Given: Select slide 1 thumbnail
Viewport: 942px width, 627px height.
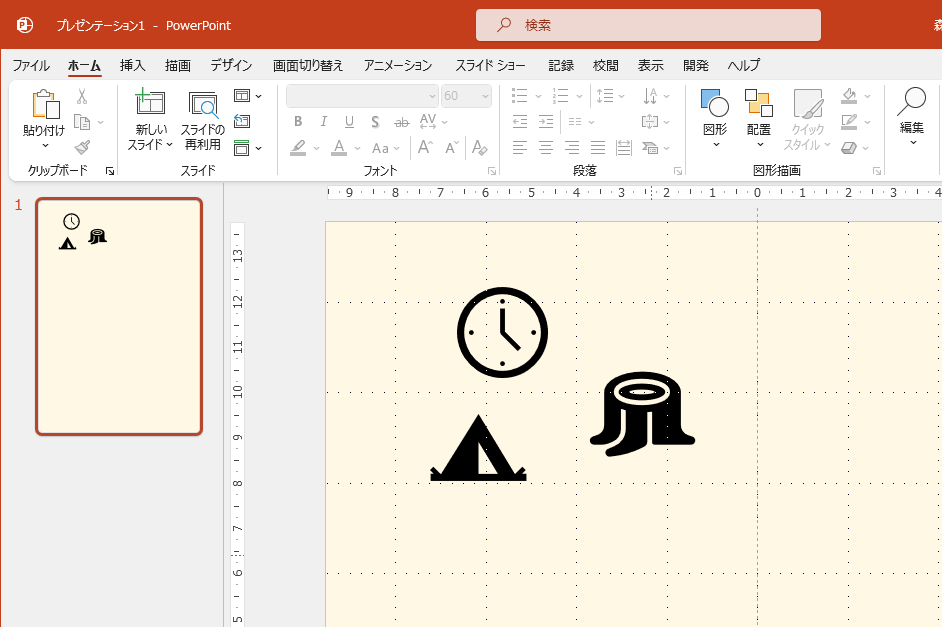Looking at the screenshot, I should coord(119,317).
